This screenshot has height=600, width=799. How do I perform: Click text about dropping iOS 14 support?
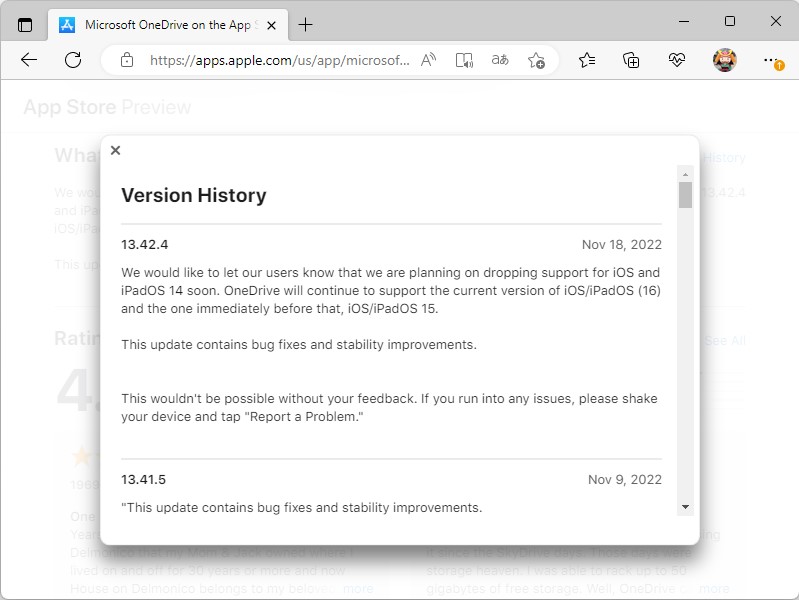(x=391, y=291)
